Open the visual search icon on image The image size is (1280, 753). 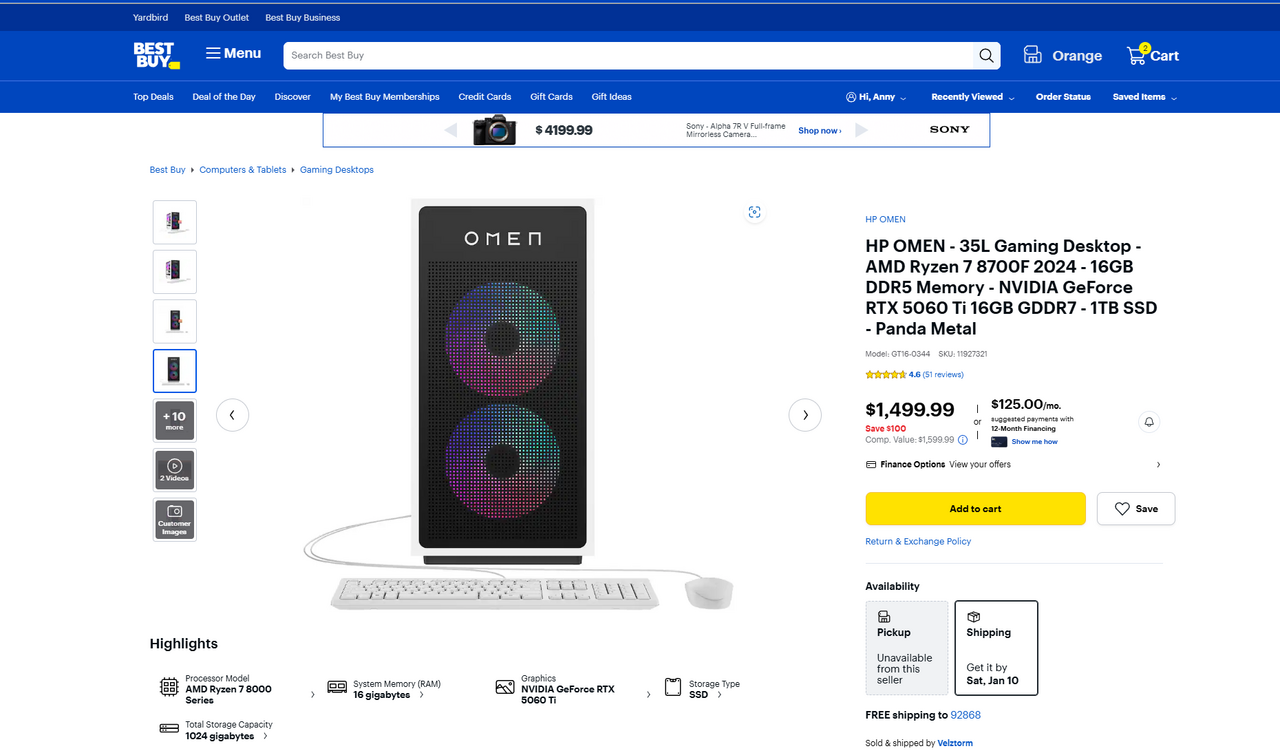tap(755, 212)
